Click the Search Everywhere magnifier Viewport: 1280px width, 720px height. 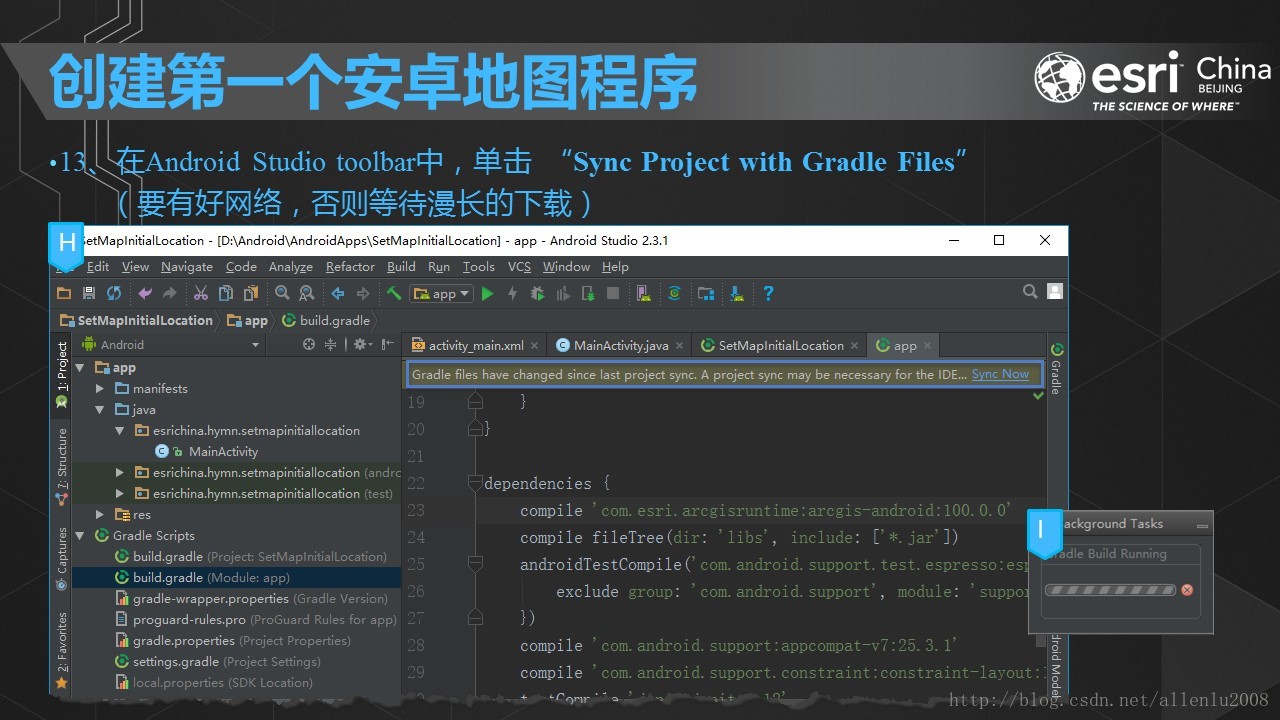coord(1030,292)
